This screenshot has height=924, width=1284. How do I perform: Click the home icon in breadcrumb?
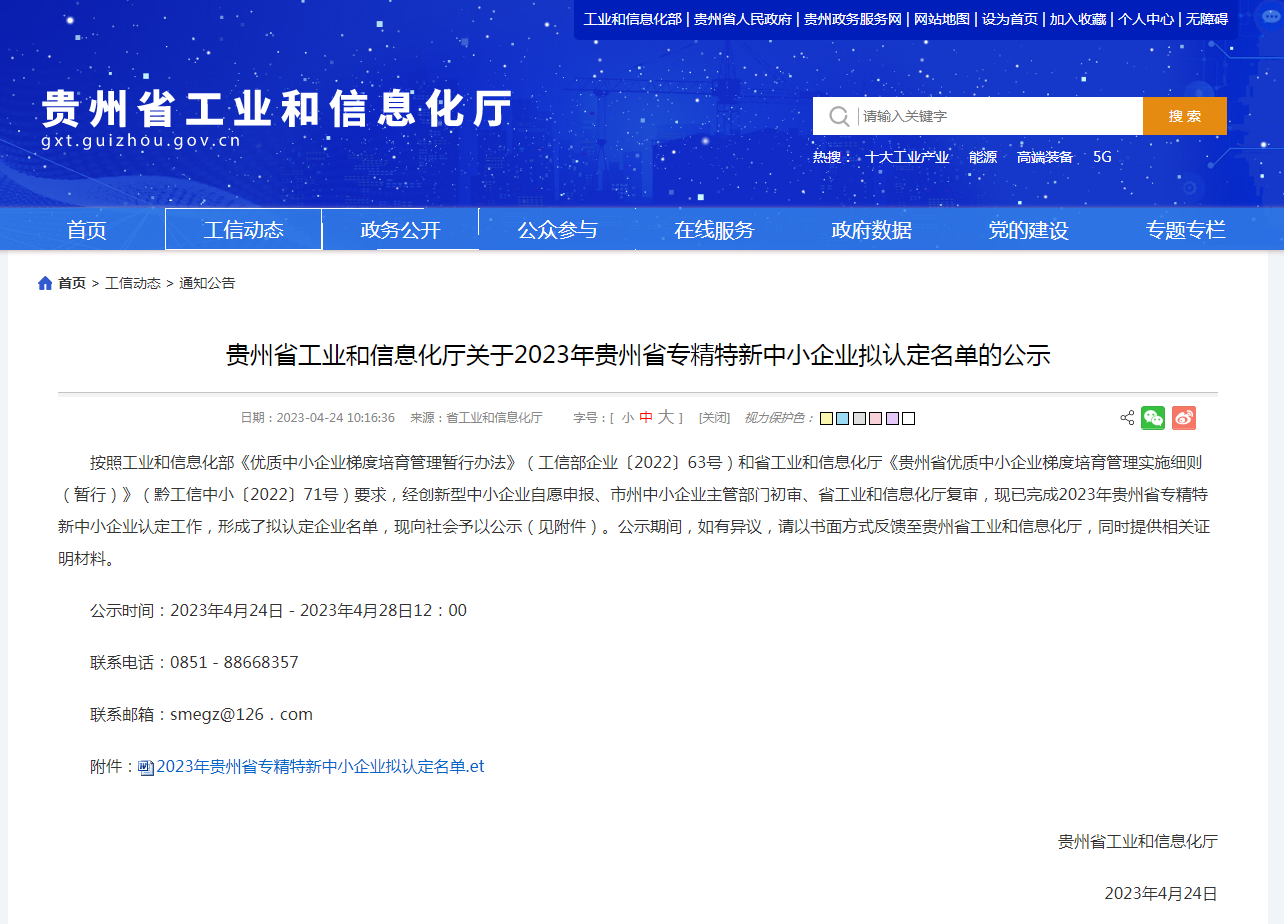point(45,283)
